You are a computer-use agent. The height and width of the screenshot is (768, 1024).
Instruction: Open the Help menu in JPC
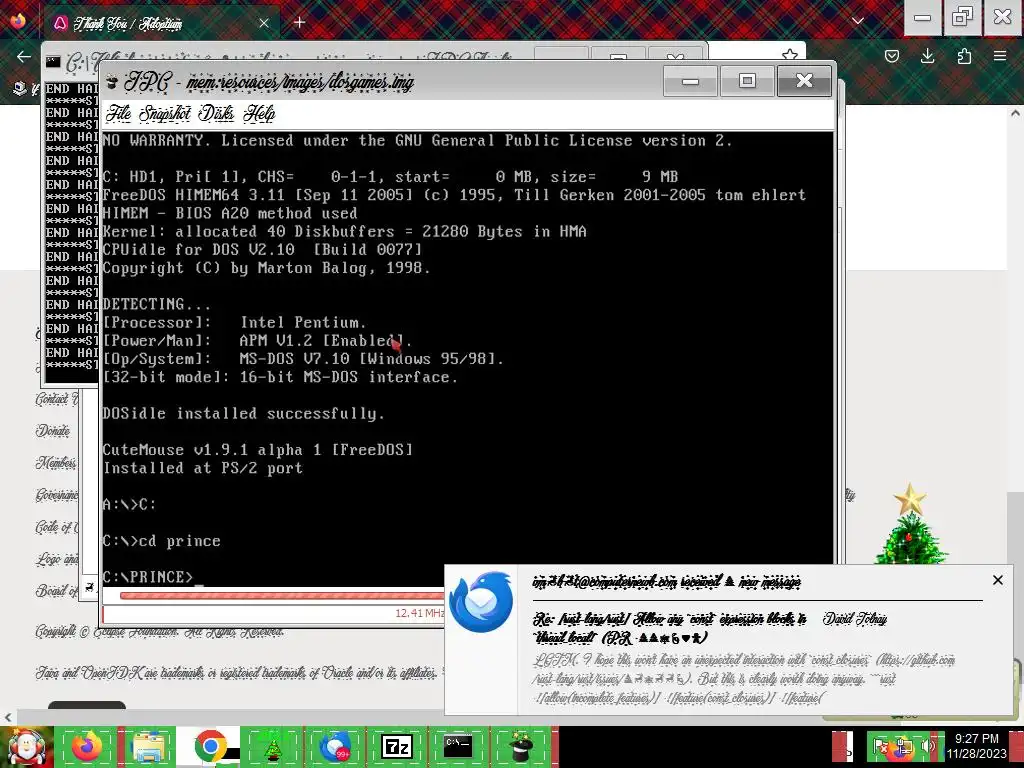tap(259, 114)
